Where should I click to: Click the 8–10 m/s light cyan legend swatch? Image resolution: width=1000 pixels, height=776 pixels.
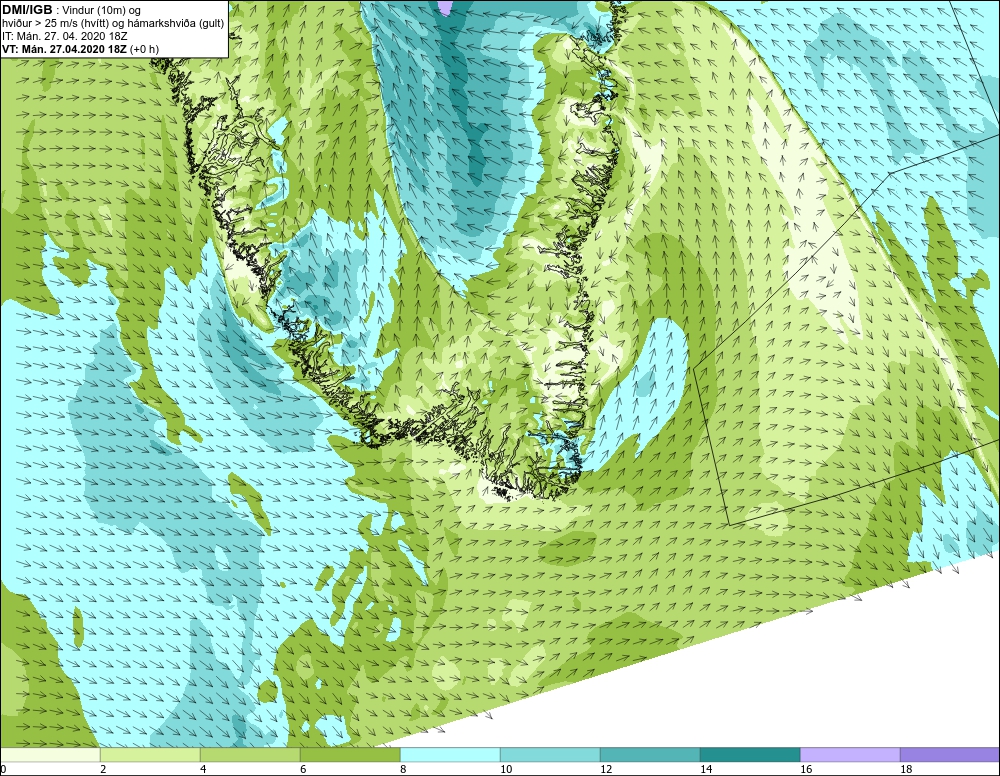(x=450, y=755)
